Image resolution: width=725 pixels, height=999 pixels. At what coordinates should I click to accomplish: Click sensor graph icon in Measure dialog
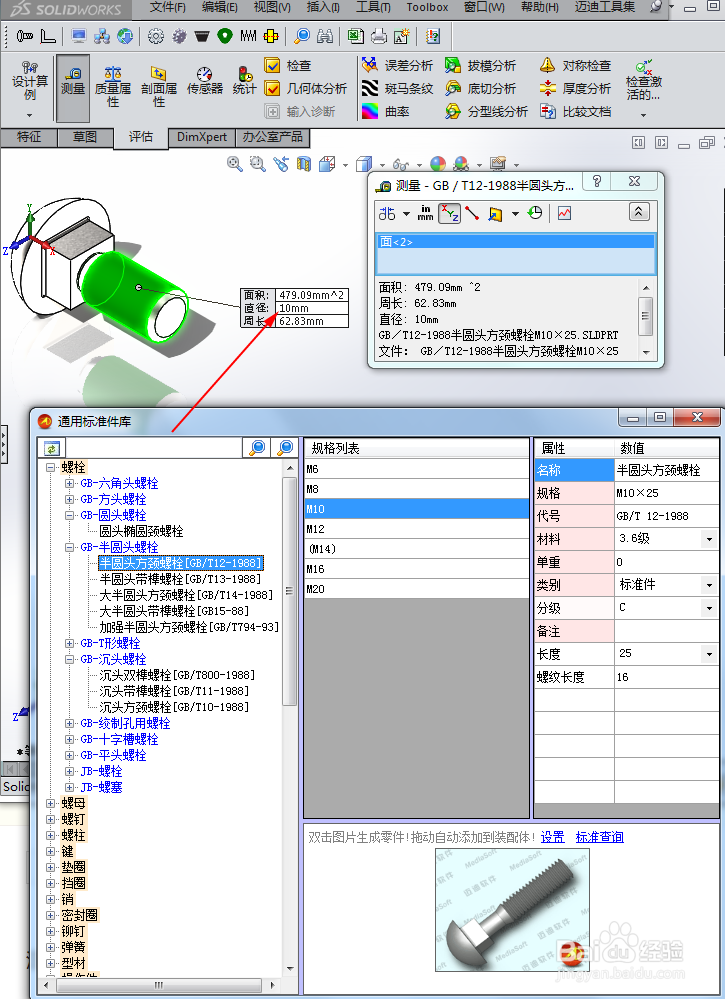pyautogui.click(x=564, y=213)
